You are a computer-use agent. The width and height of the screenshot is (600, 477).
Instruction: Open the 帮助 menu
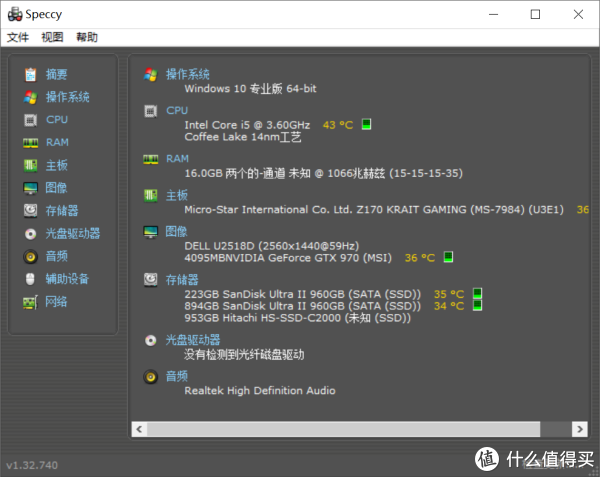tap(87, 37)
